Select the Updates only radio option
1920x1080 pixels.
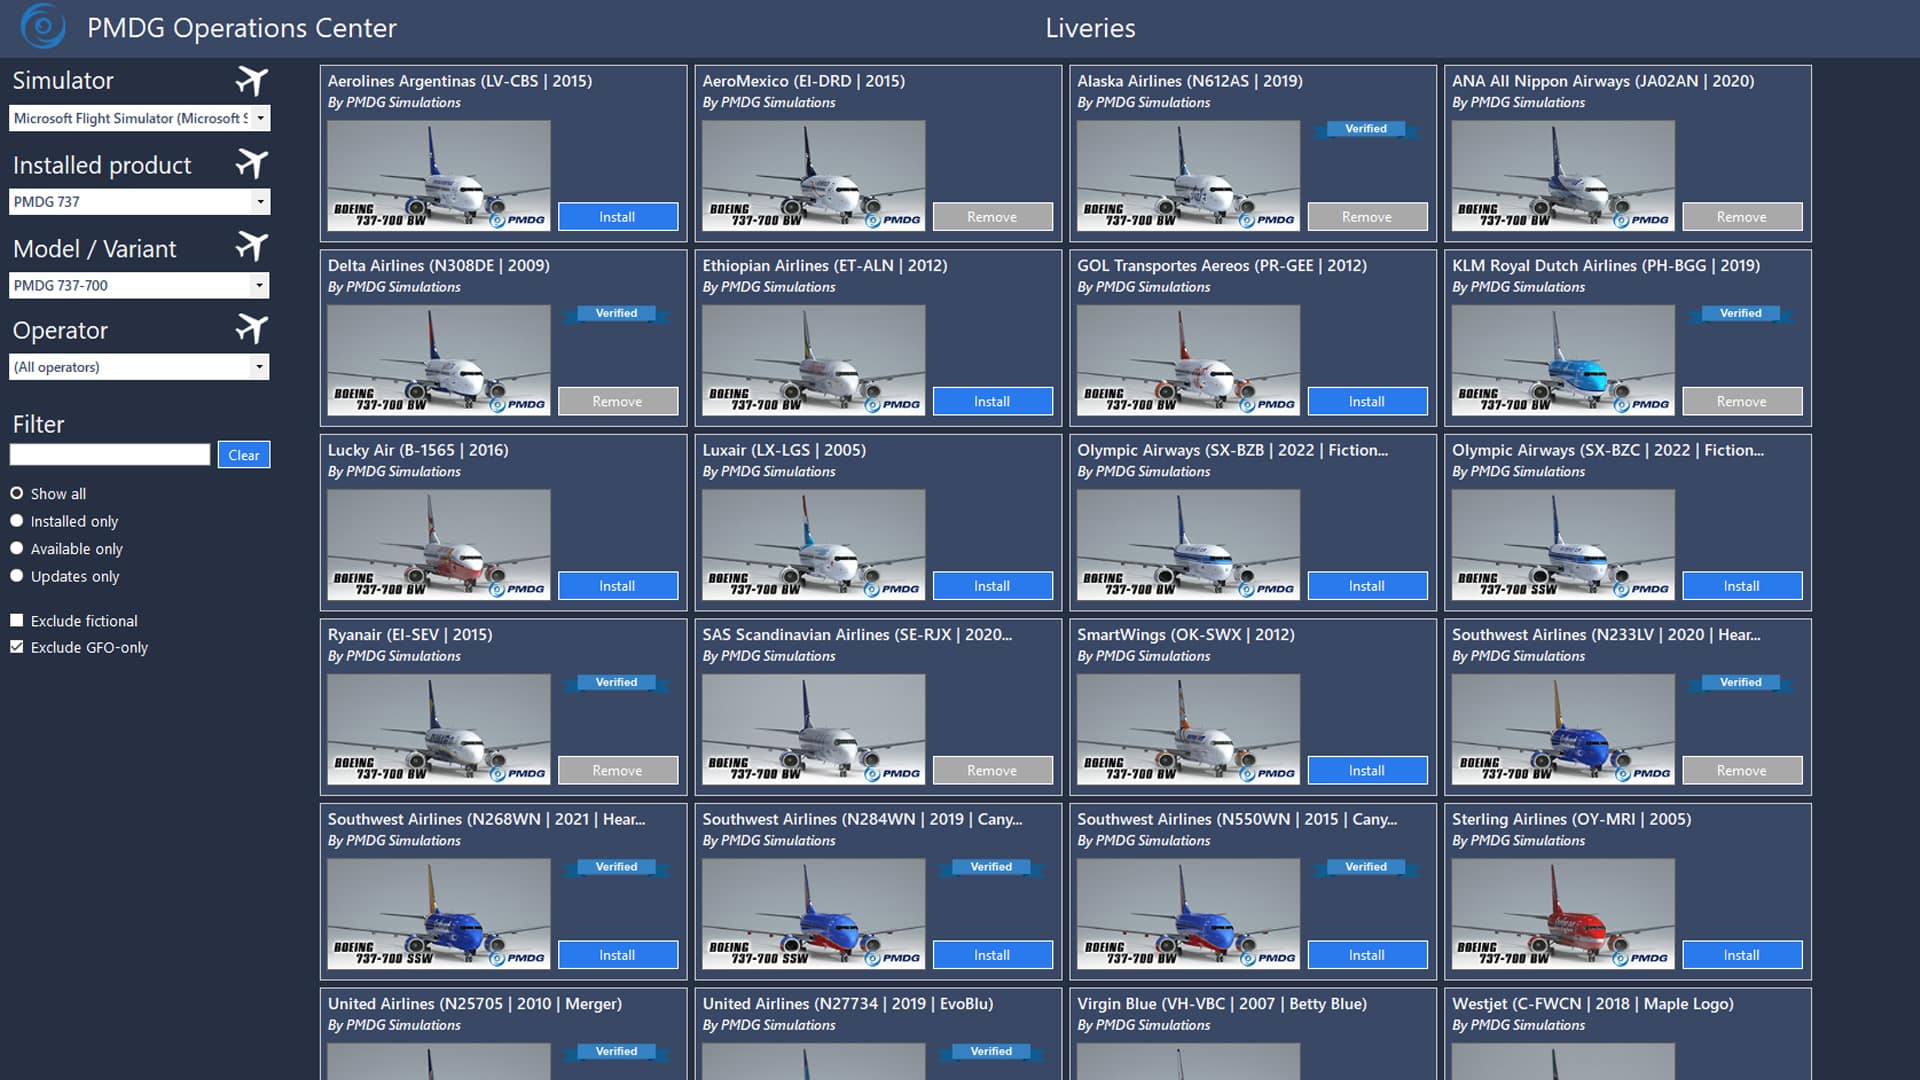[x=17, y=576]
